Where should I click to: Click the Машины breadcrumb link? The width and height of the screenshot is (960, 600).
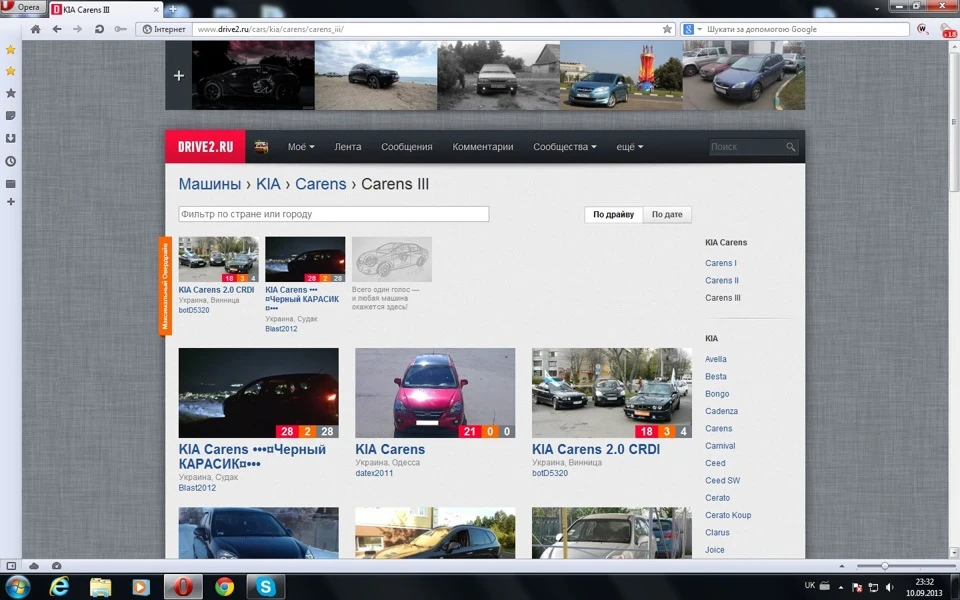pyautogui.click(x=209, y=184)
